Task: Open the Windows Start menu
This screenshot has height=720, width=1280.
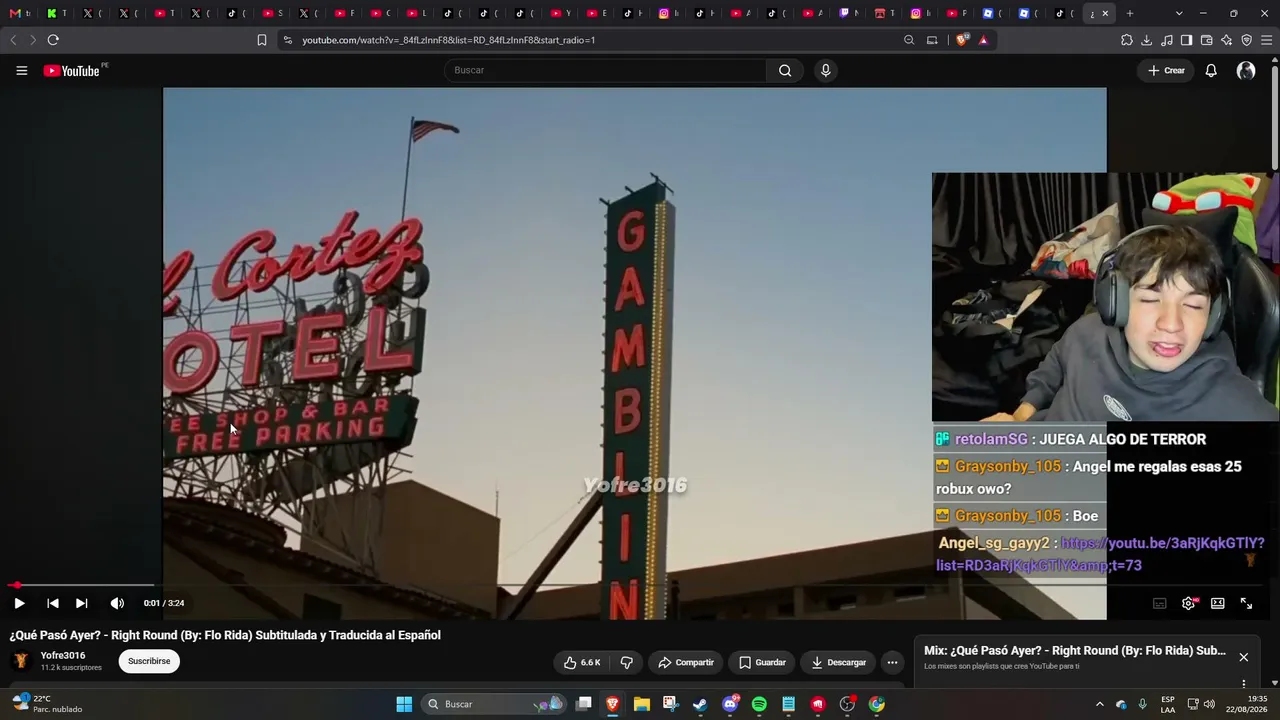Action: pyautogui.click(x=404, y=704)
